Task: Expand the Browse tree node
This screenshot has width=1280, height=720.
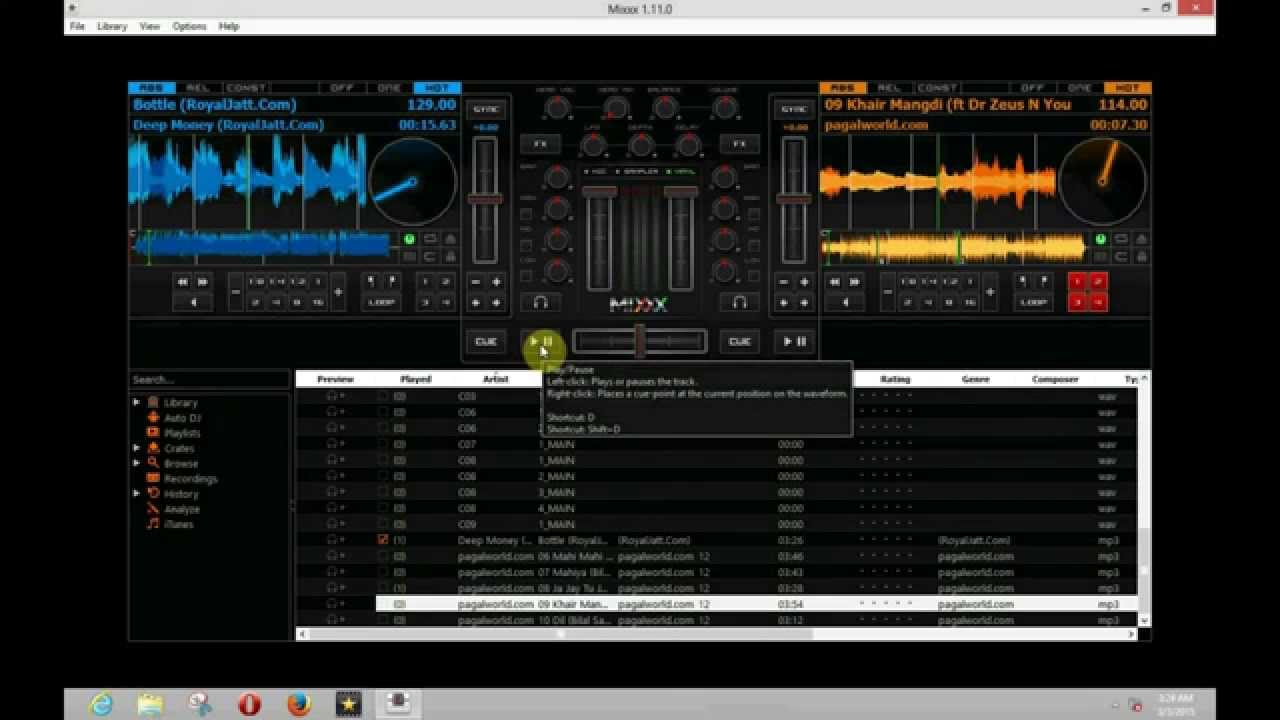Action: 137,463
